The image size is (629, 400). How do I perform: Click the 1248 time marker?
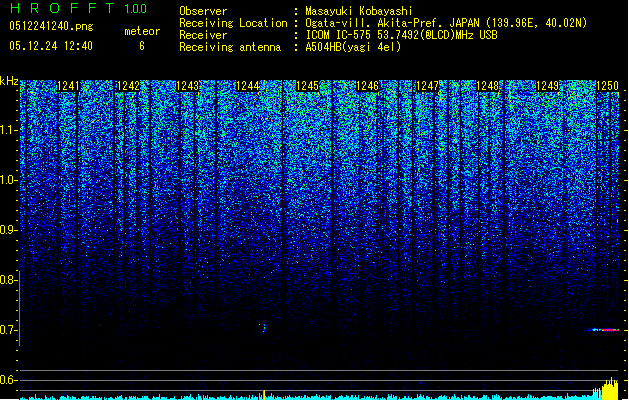click(487, 86)
